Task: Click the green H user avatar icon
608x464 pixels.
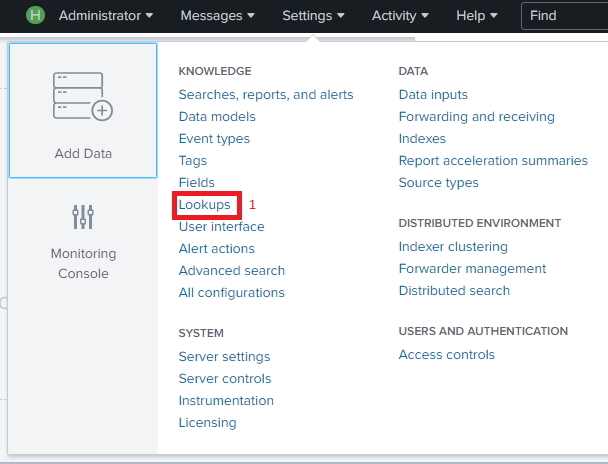Action: coord(36,16)
